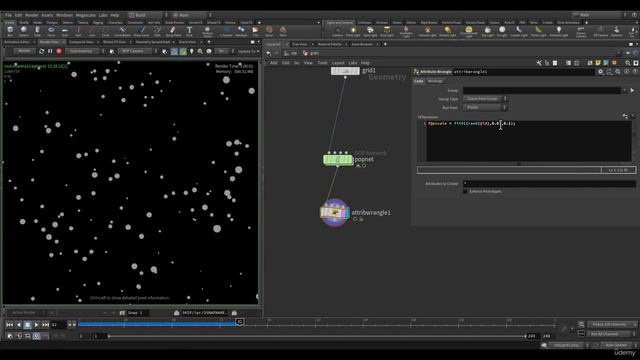The height and width of the screenshot is (360, 640).
Task: Add a Sky Light from the shelf
Action: pos(487,31)
